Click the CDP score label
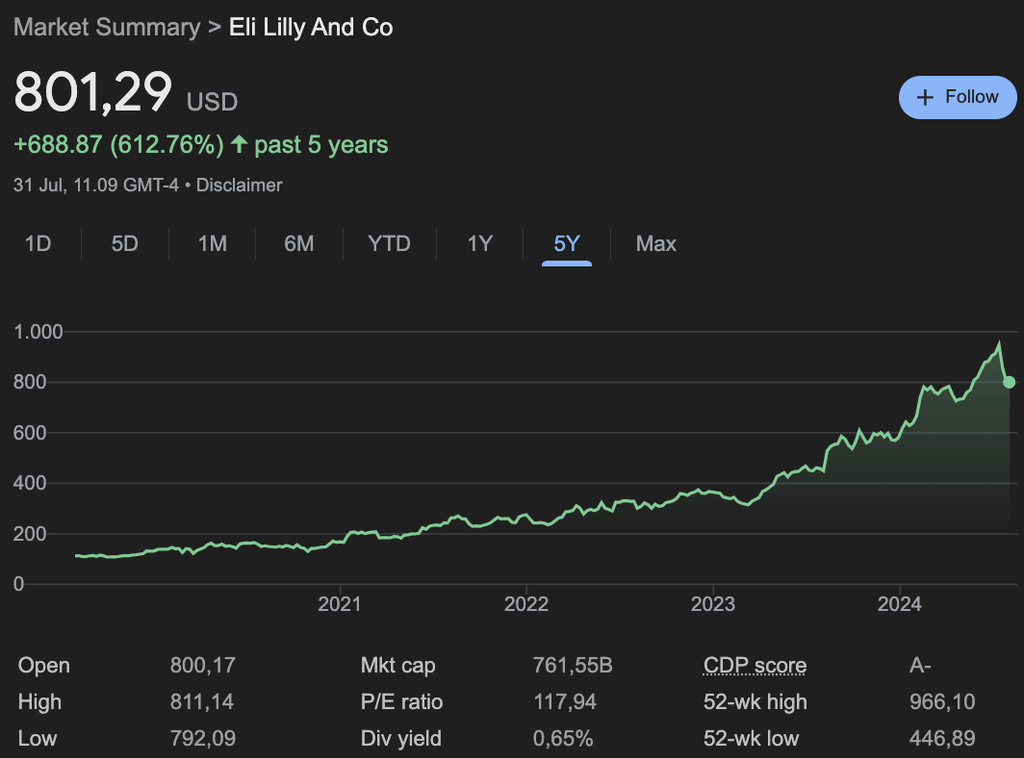 coord(755,665)
